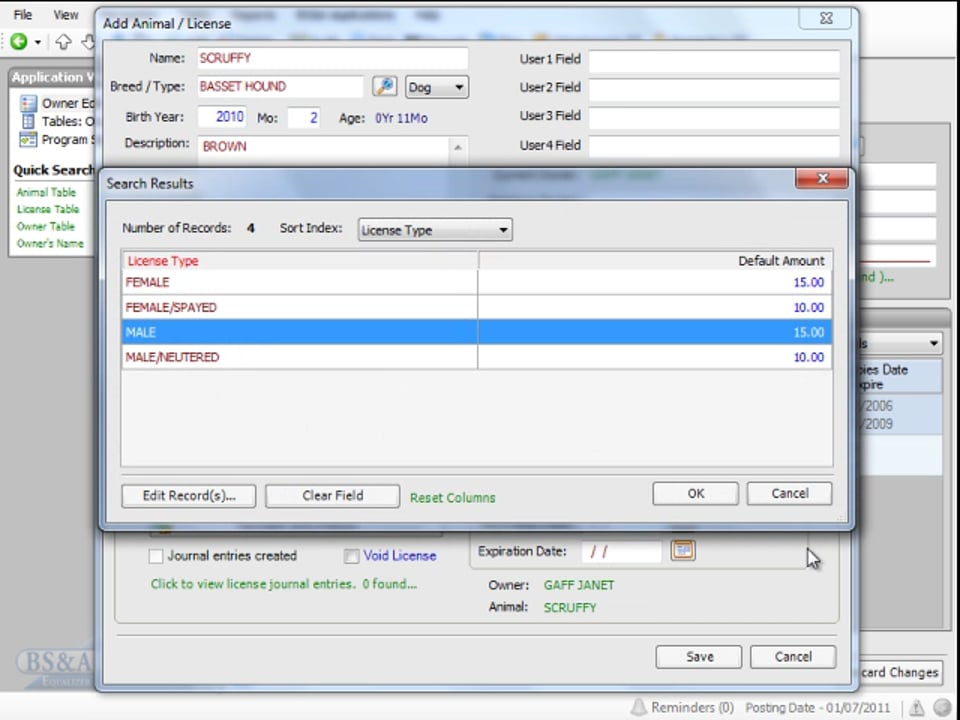The image size is (960, 720).
Task: Click the Posting Date status bar entry
Action: [x=817, y=708]
